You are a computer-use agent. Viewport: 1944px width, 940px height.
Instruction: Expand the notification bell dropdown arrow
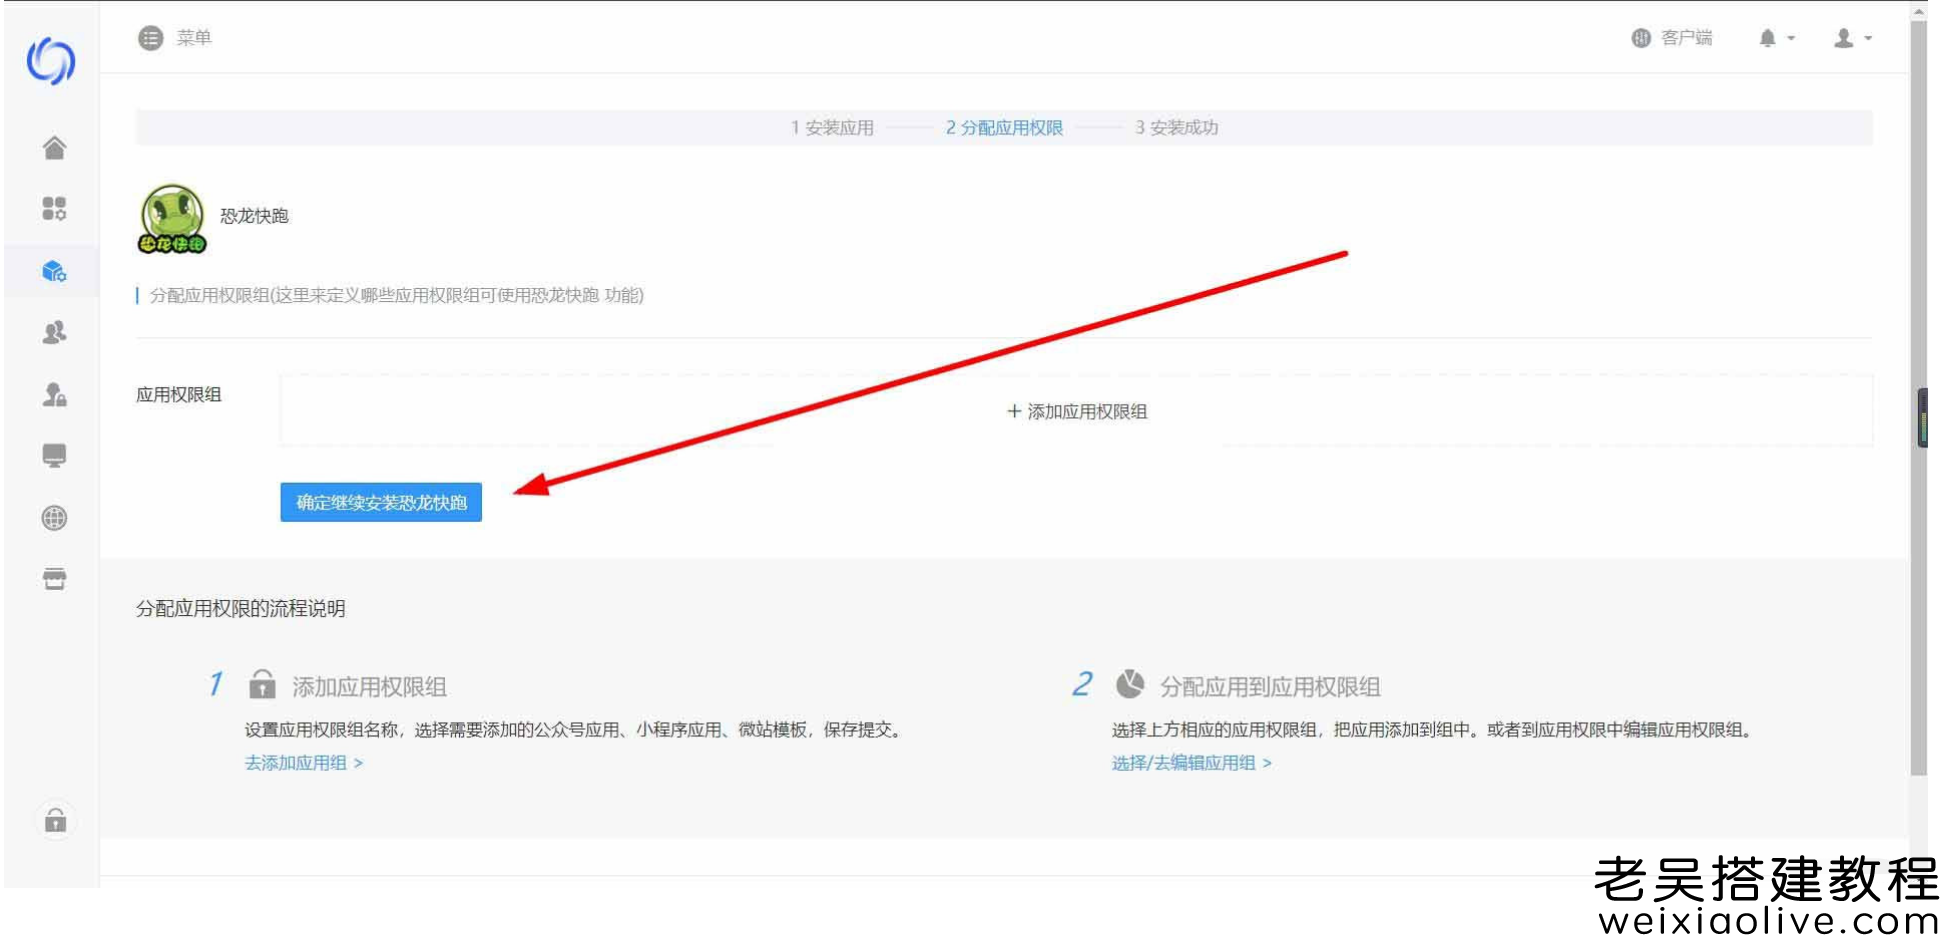point(1790,40)
